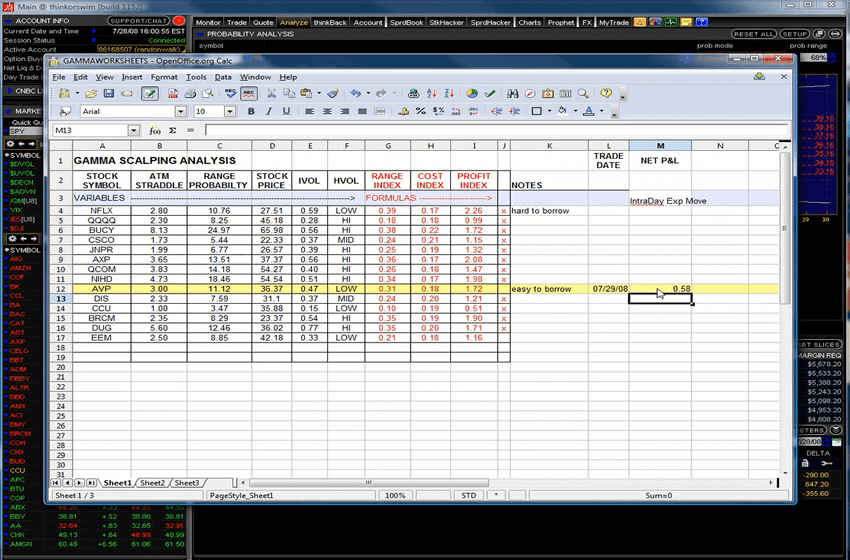Undo the last action

(x=355, y=93)
